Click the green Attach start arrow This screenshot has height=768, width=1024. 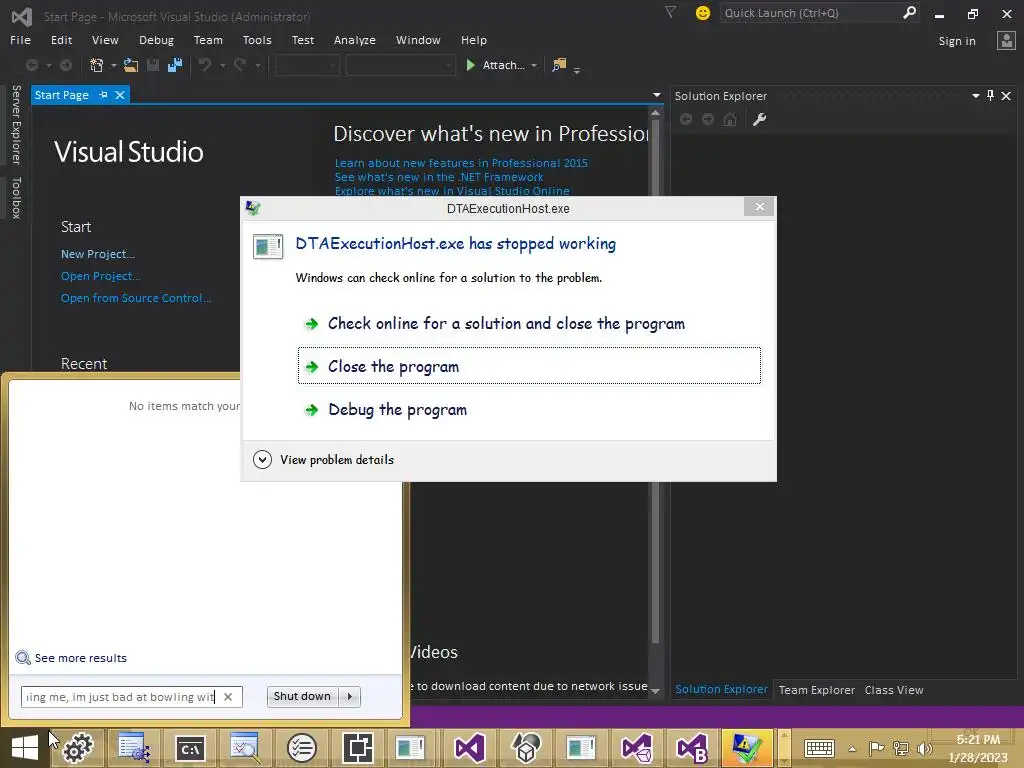(470, 65)
